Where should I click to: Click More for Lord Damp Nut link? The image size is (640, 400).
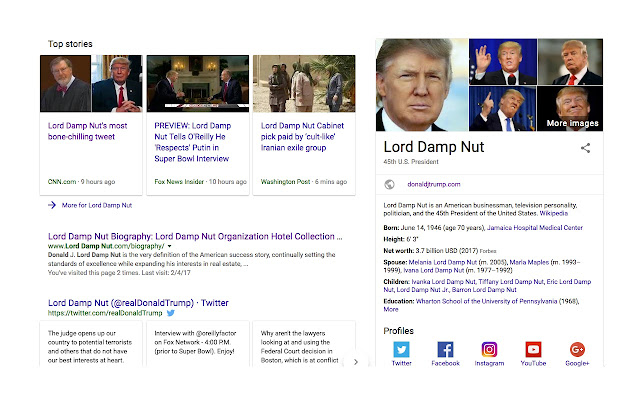[x=97, y=205]
